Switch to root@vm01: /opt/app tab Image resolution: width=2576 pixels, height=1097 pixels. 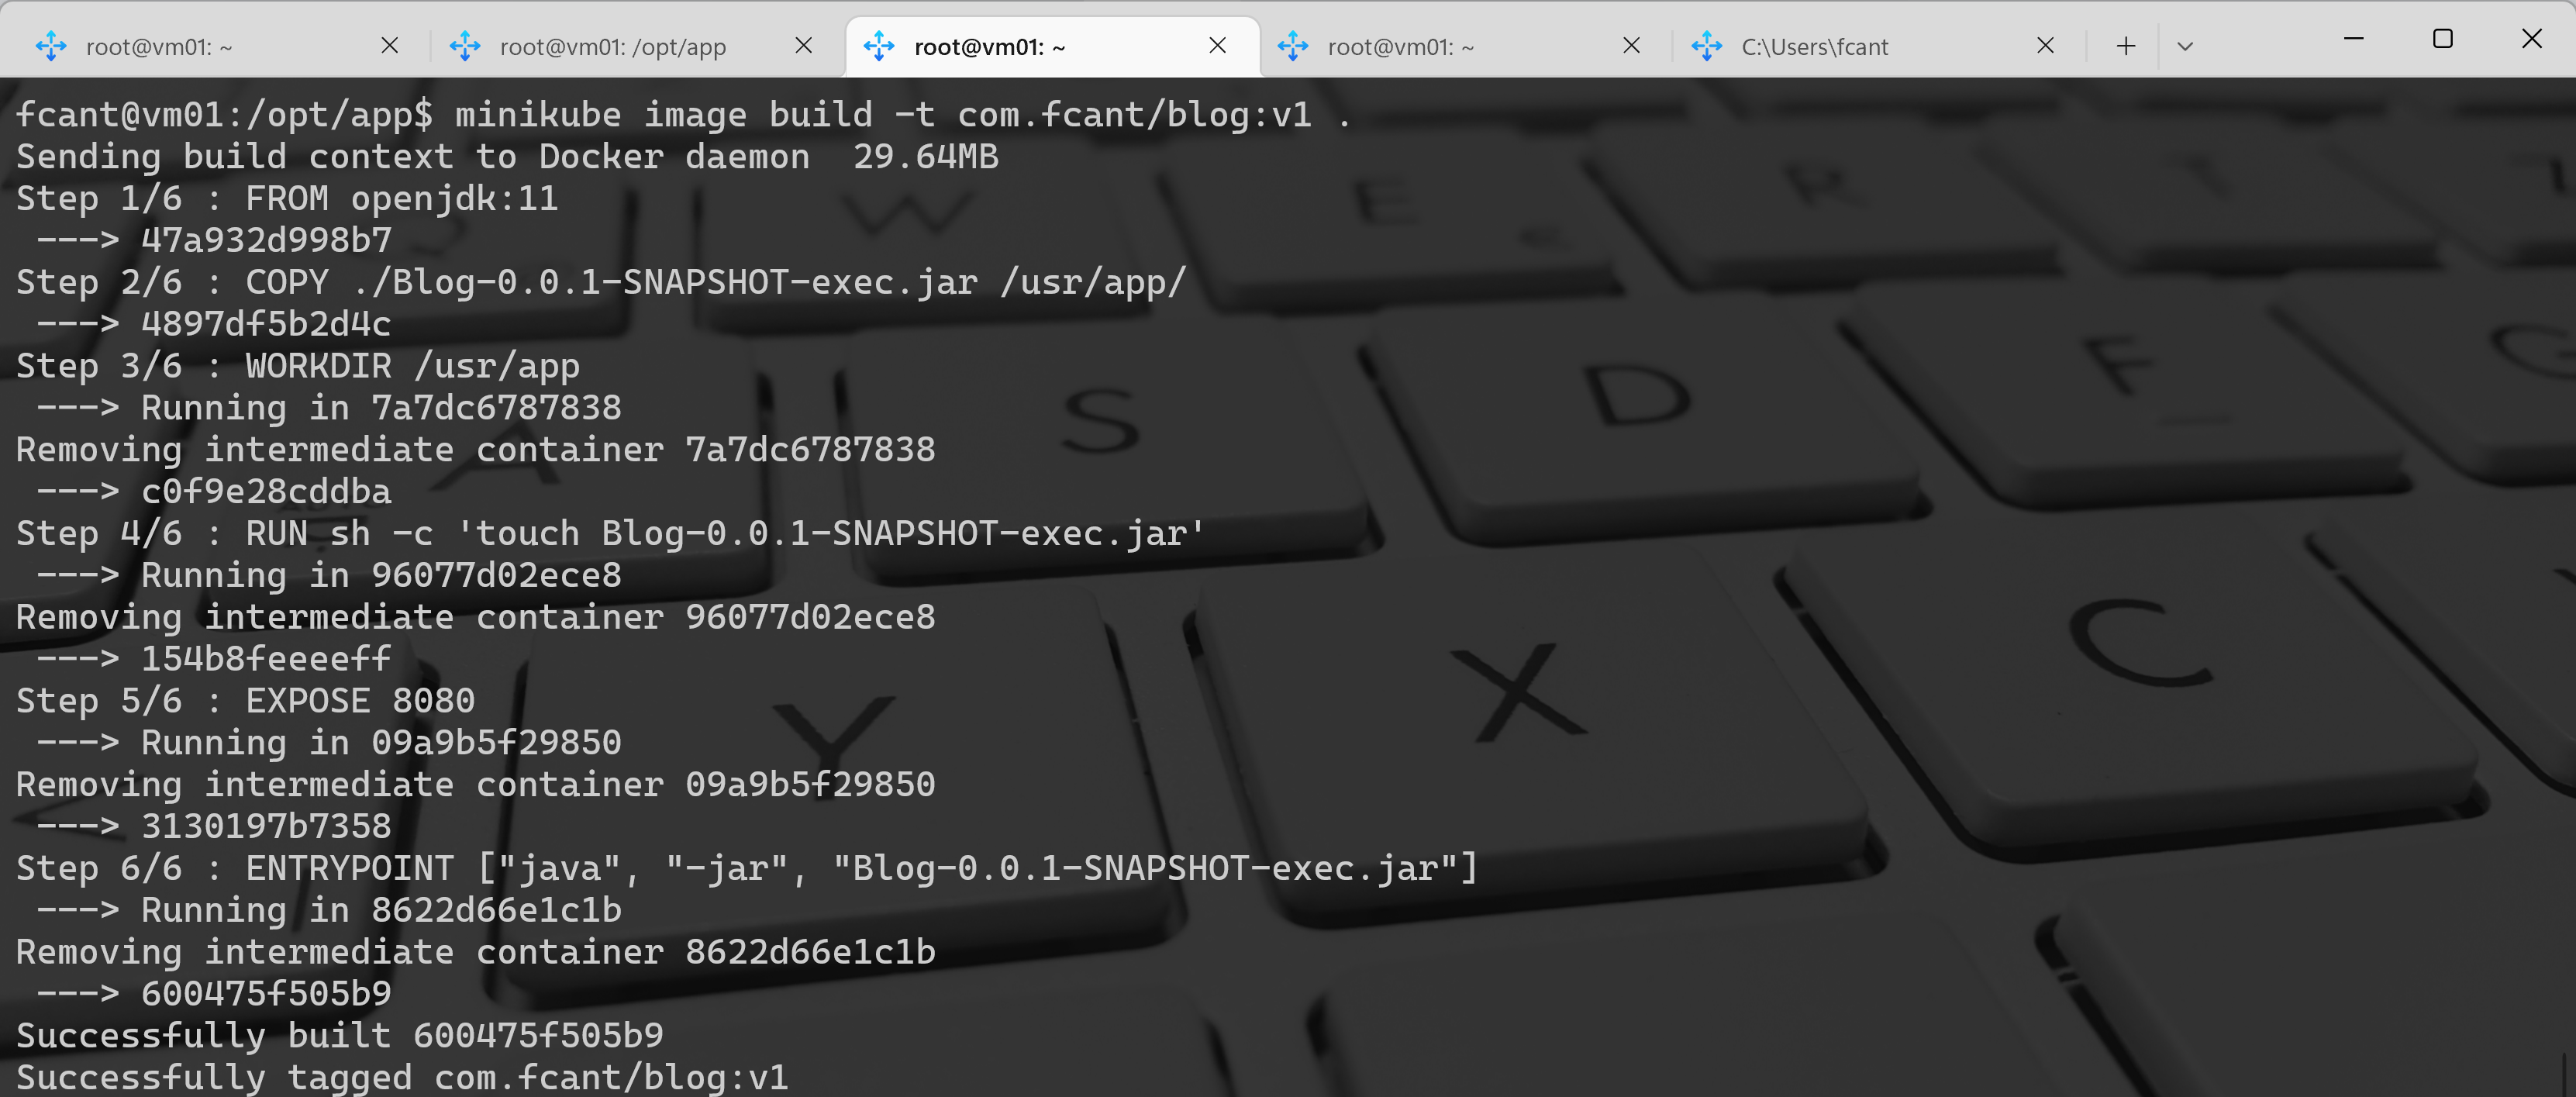click(x=612, y=47)
